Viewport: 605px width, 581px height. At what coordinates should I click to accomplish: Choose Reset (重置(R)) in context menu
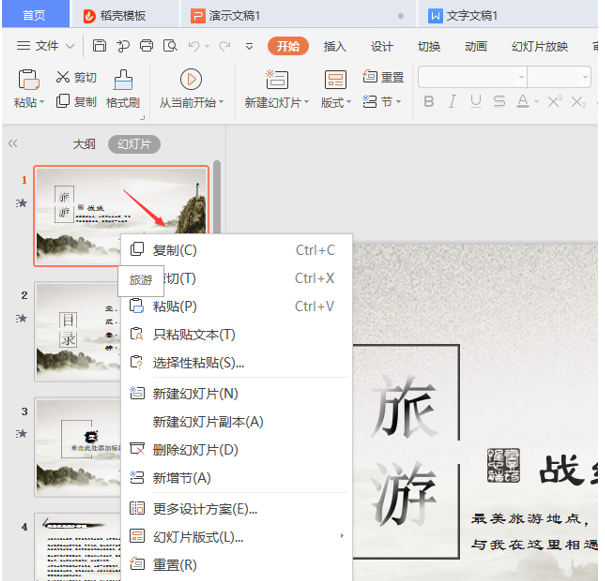(x=236, y=565)
